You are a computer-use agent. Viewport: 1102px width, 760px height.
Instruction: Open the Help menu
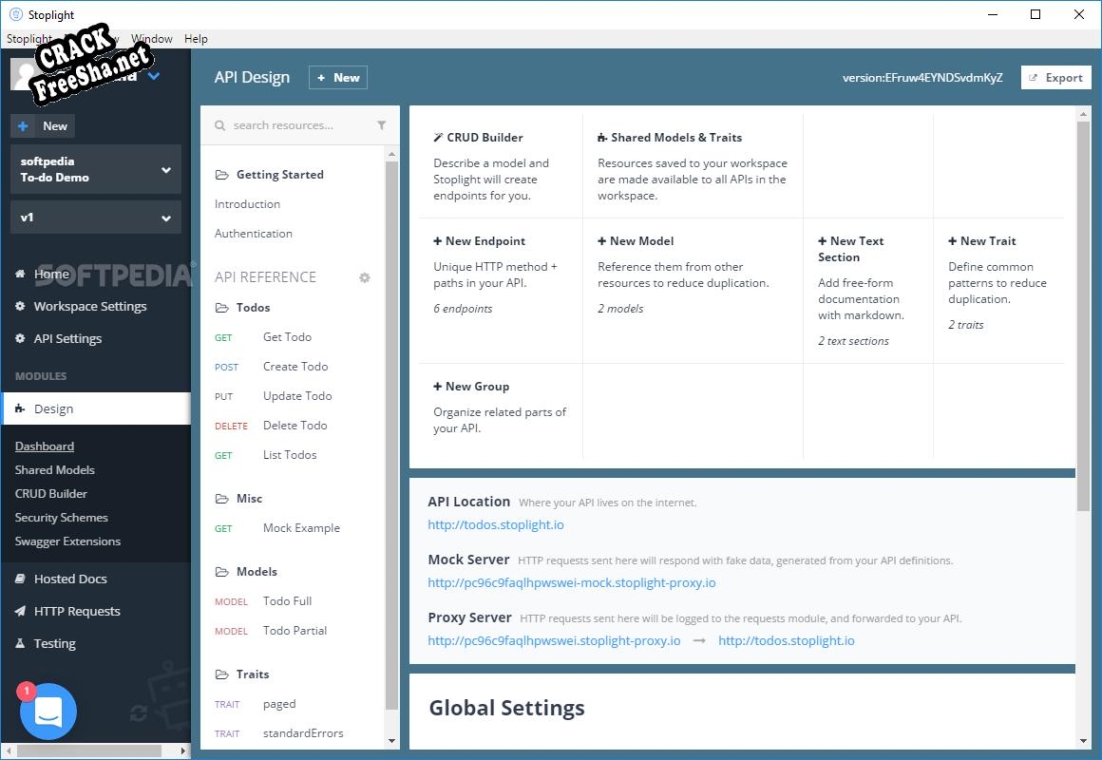196,39
